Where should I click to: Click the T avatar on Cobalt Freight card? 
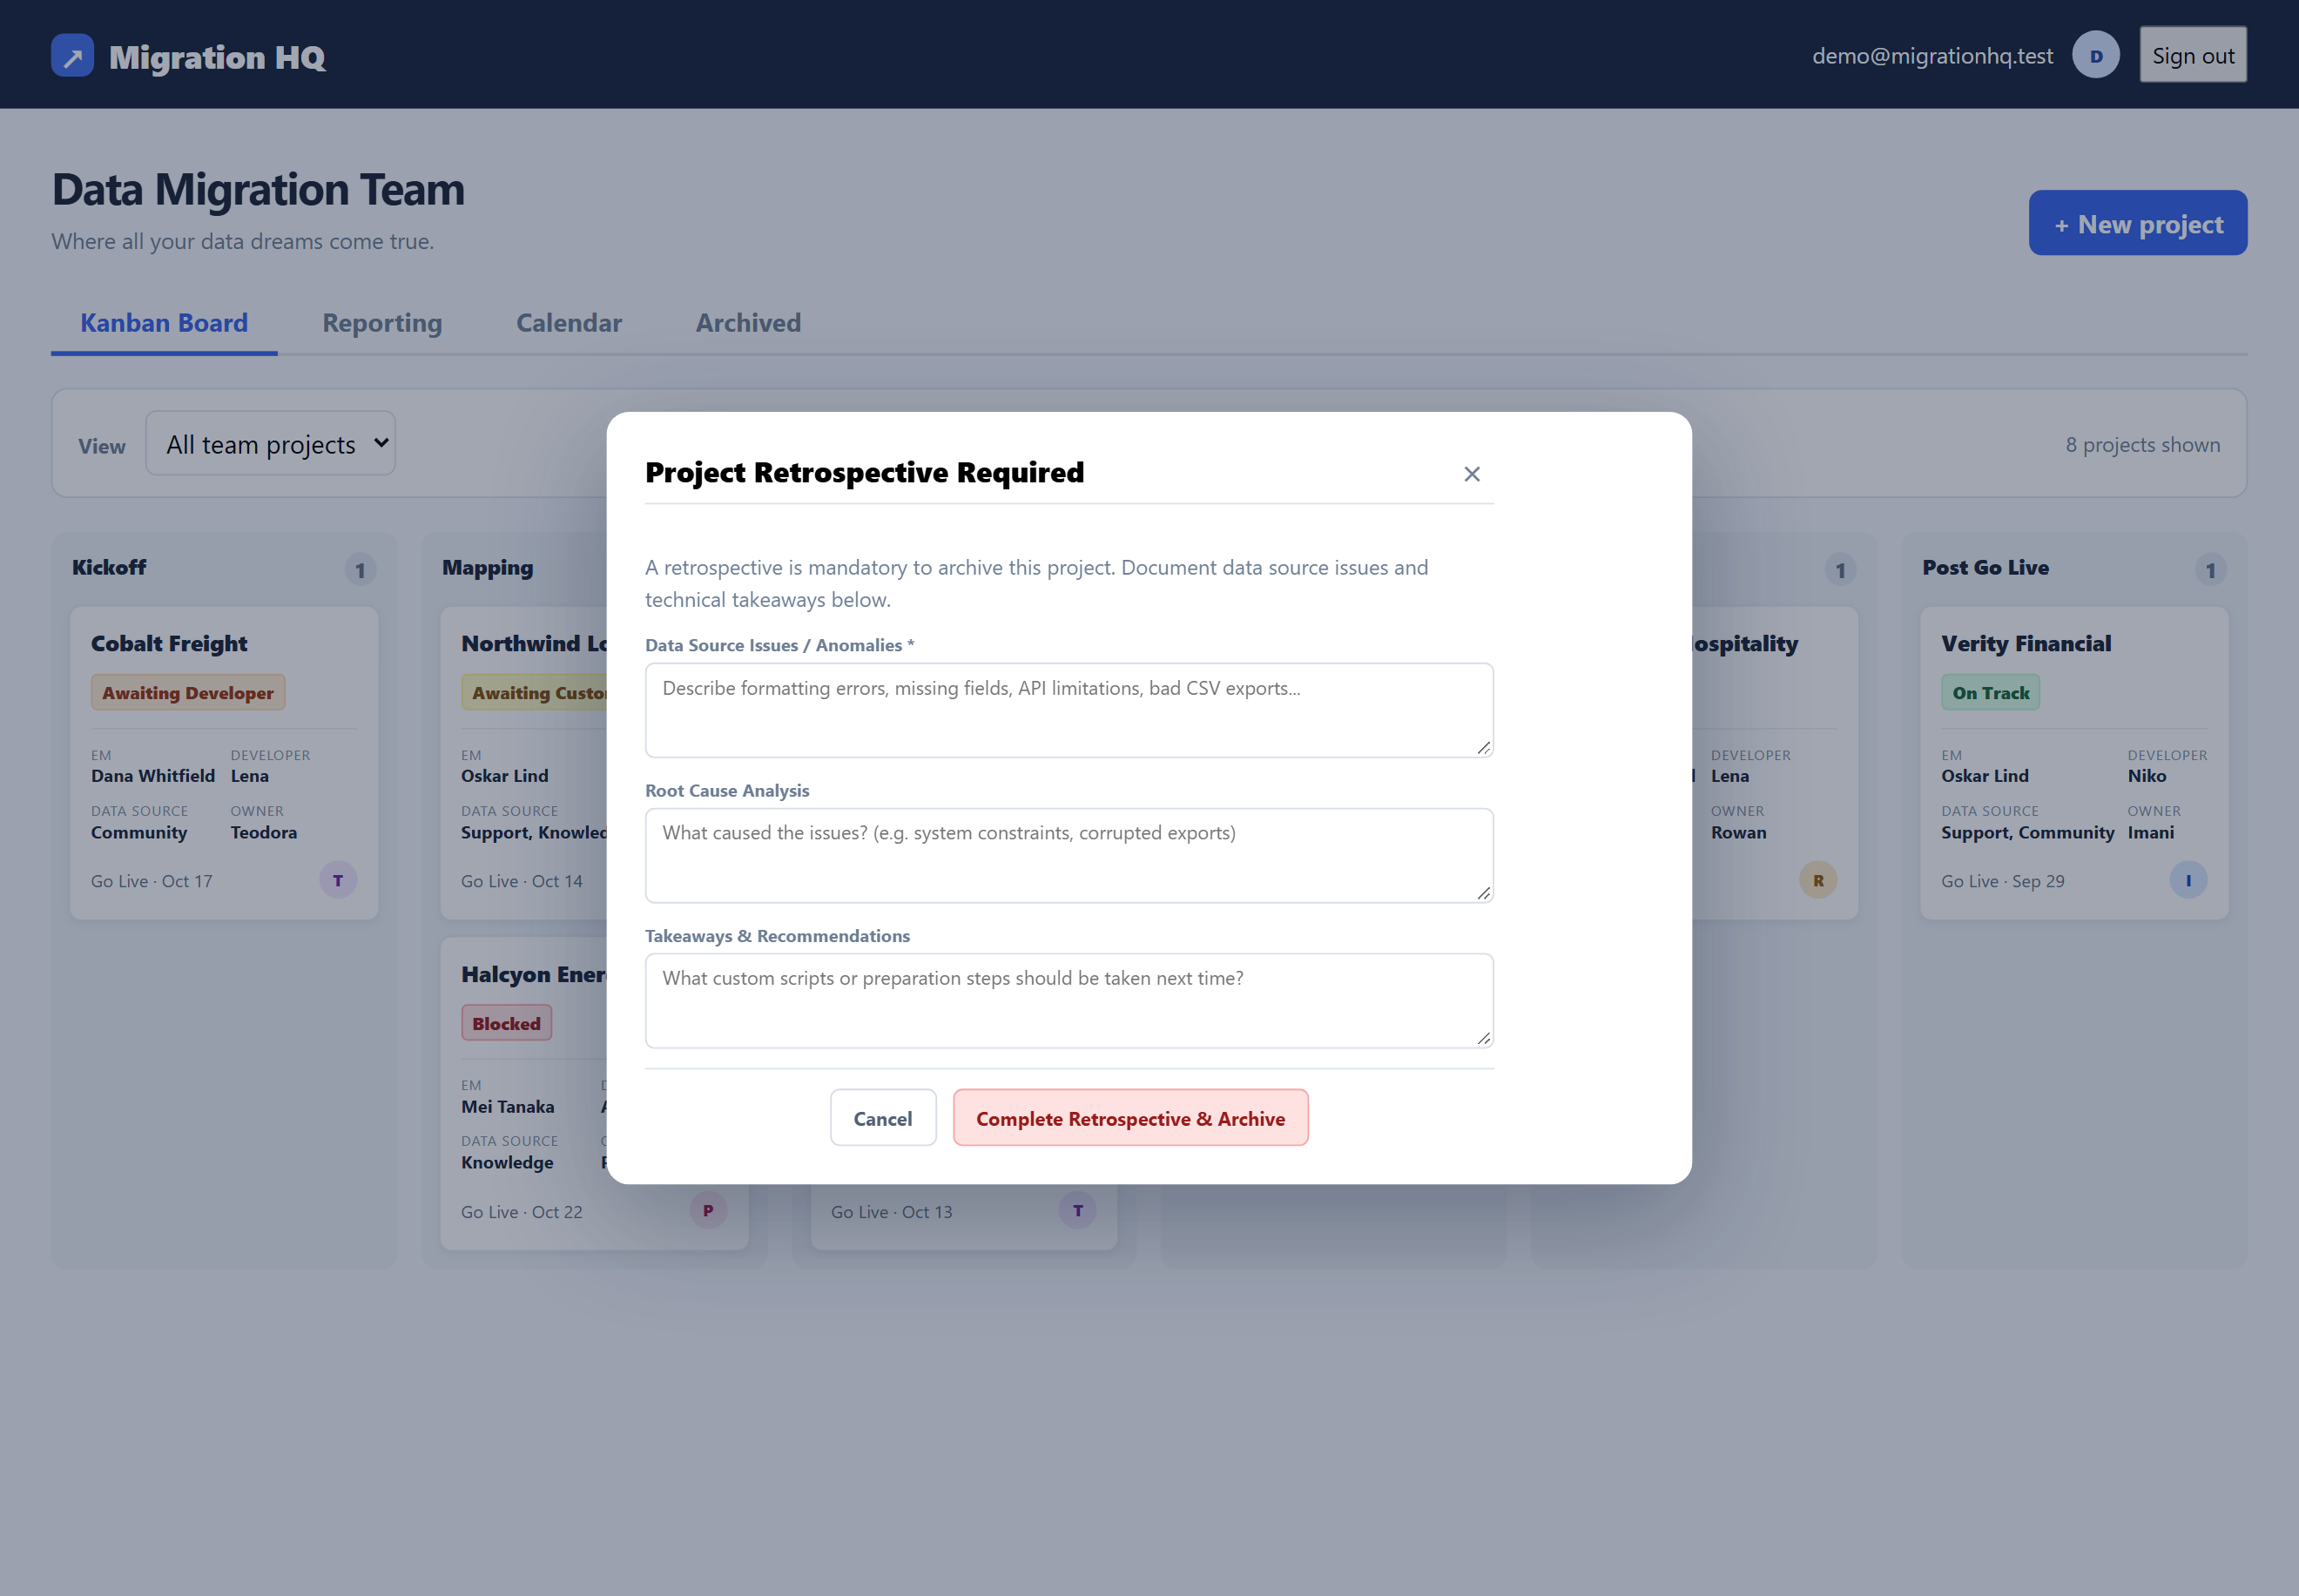[x=338, y=880]
